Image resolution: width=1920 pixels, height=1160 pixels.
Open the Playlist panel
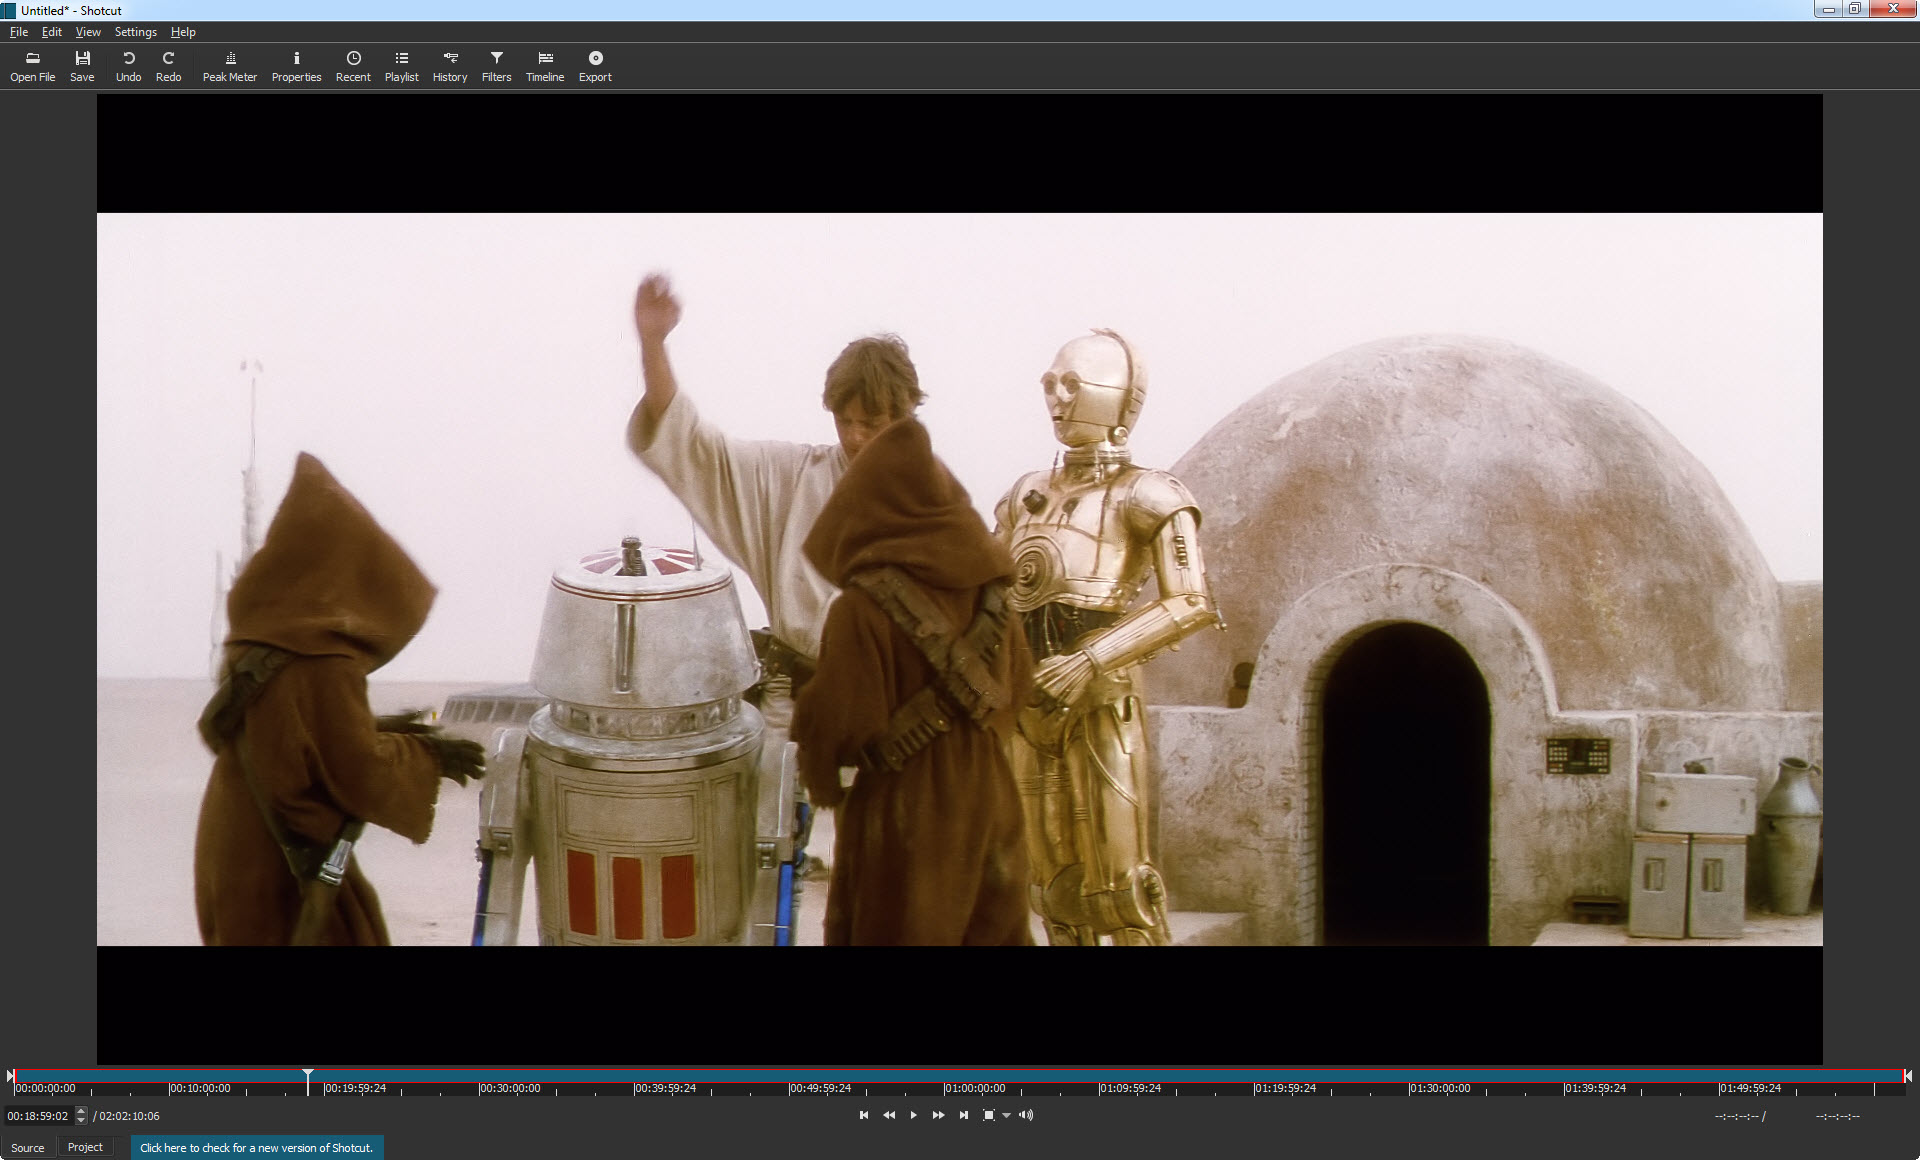(x=401, y=66)
